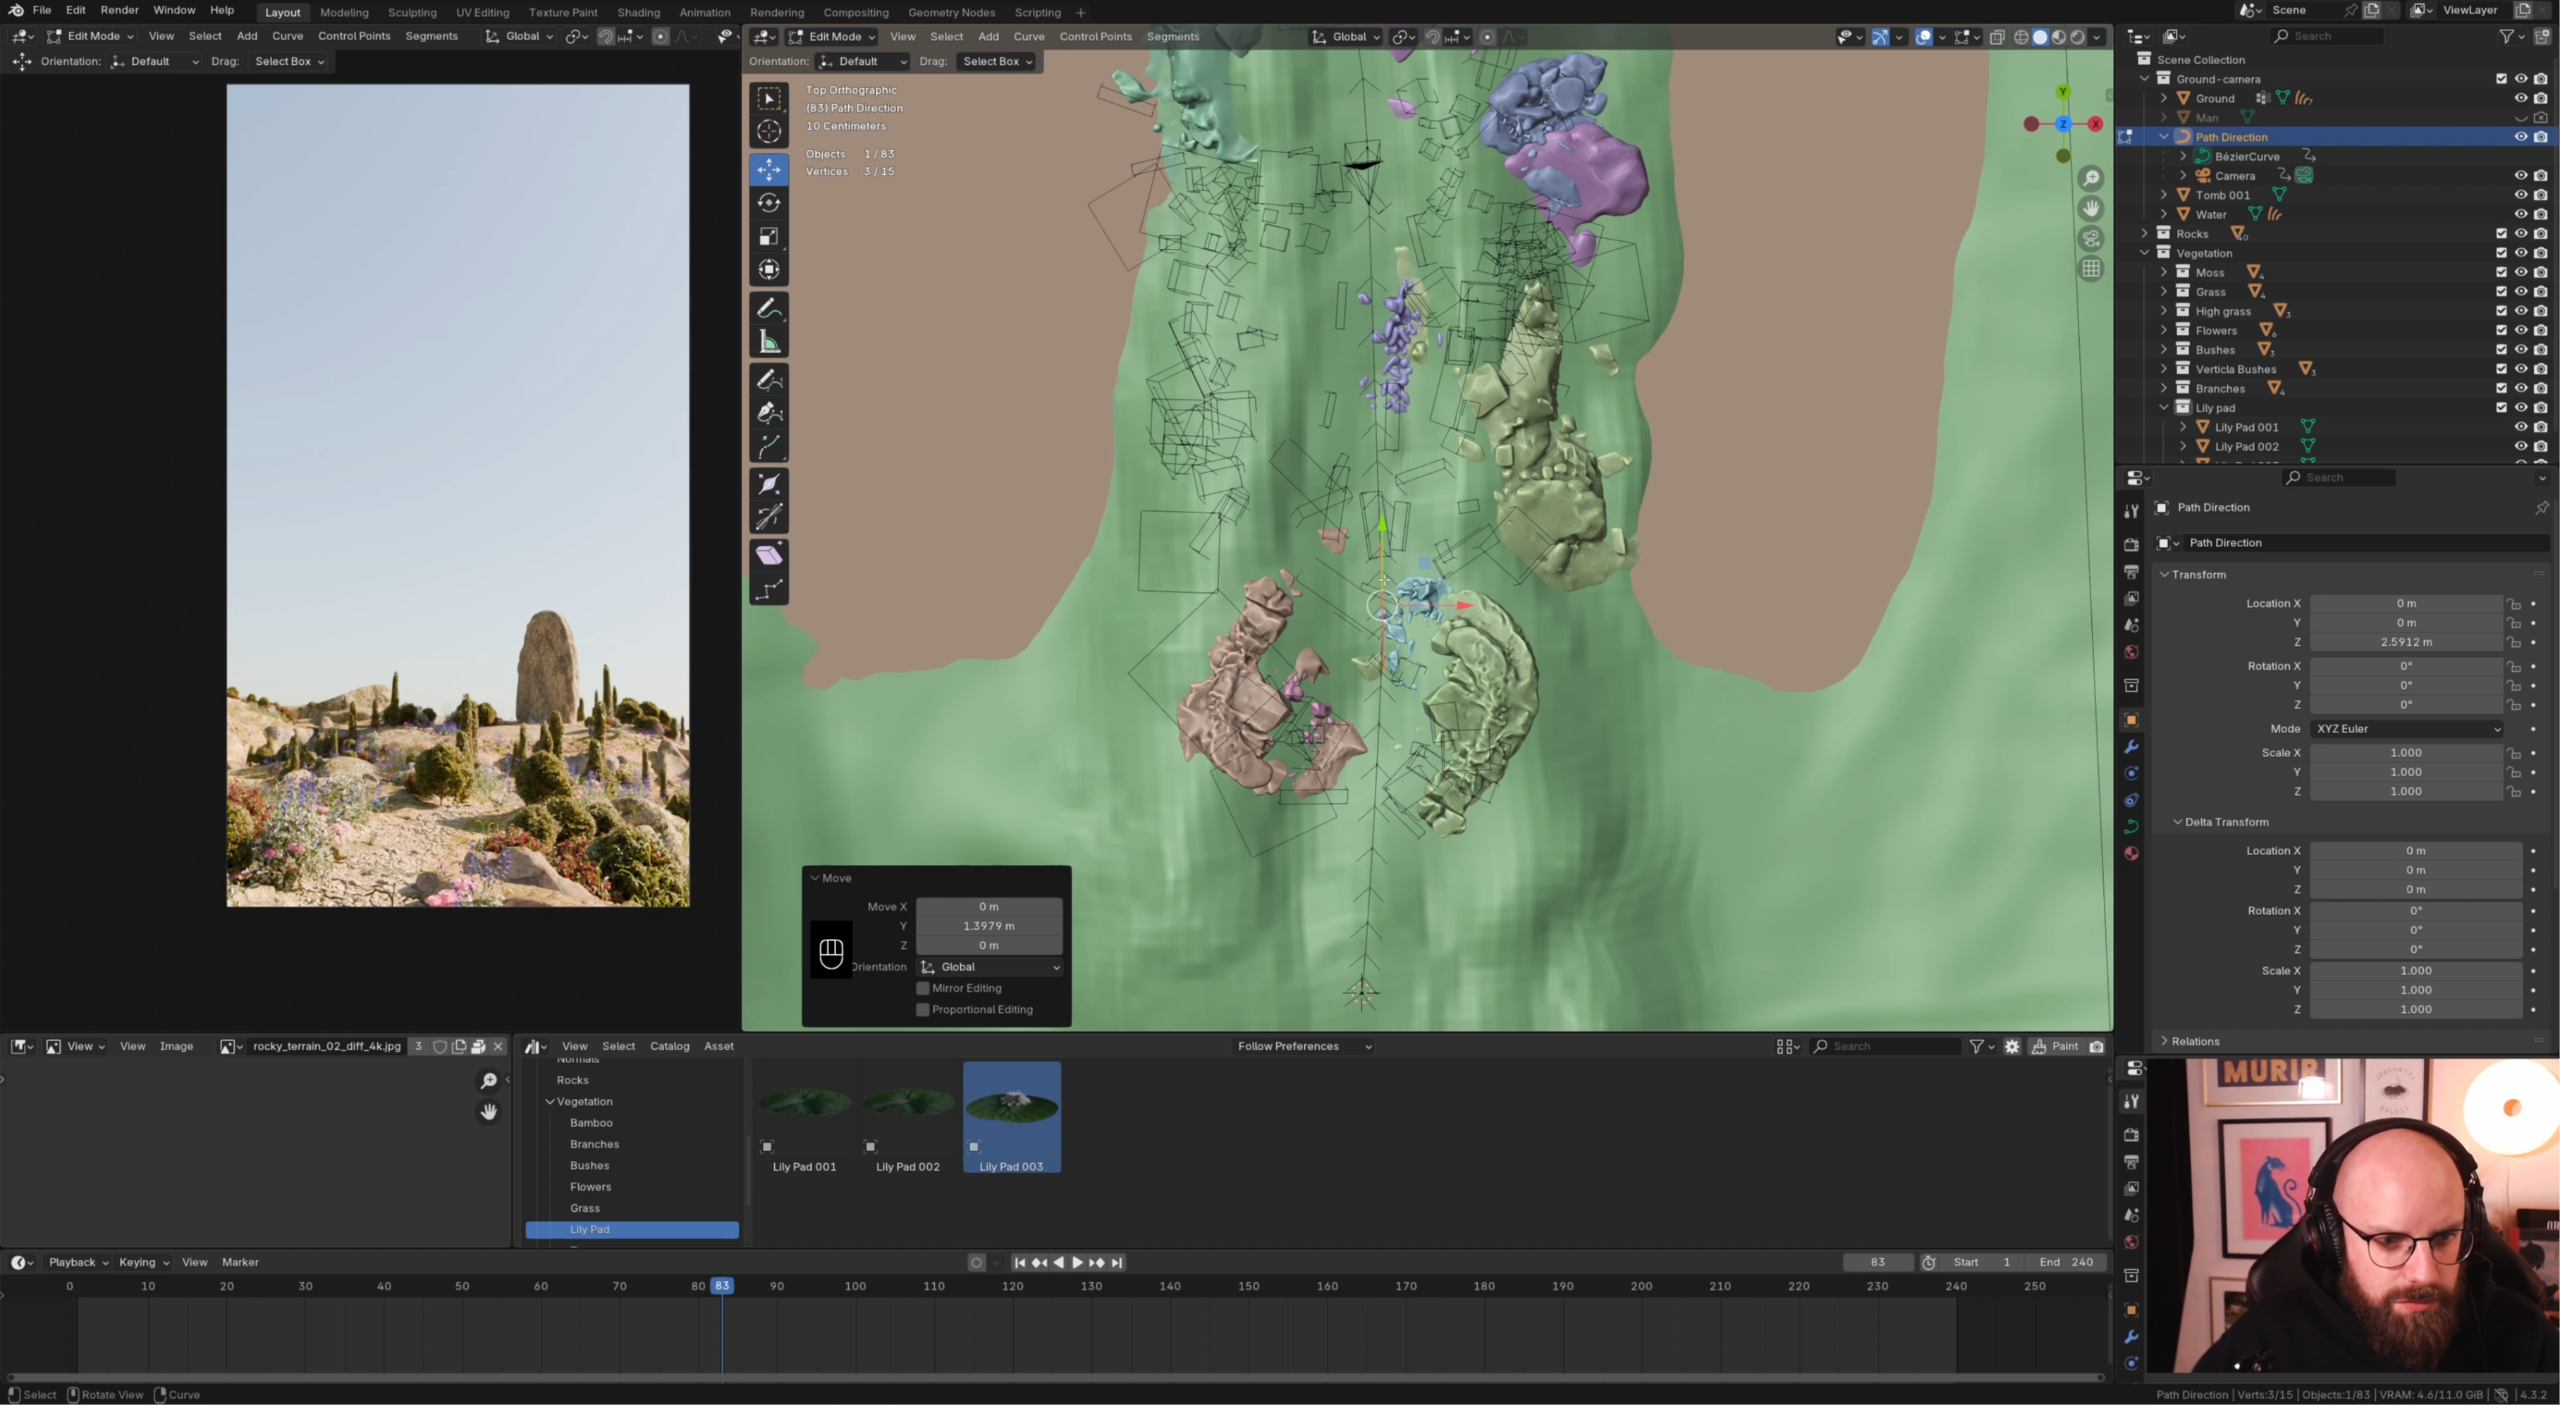Image resolution: width=2560 pixels, height=1405 pixels.
Task: Toggle camera view gizmo button
Action: click(x=2090, y=238)
